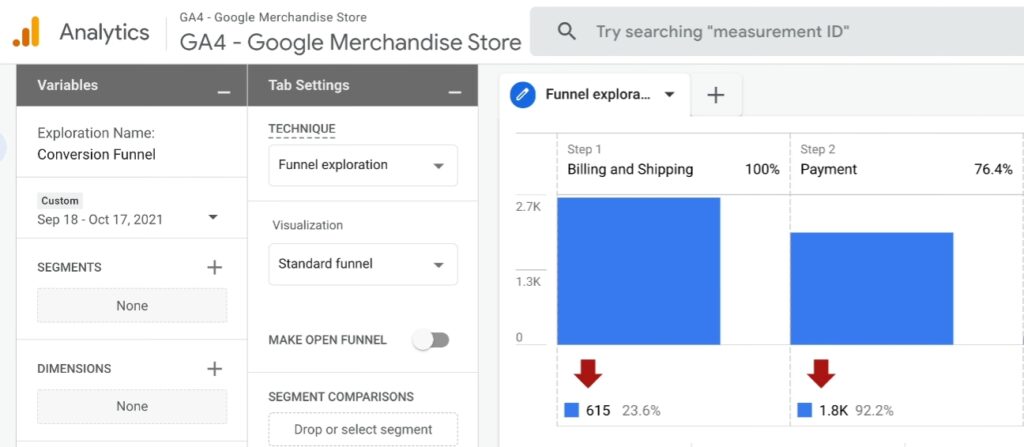Image resolution: width=1024 pixels, height=447 pixels.
Task: Add a new exploration tab
Action: (x=715, y=95)
